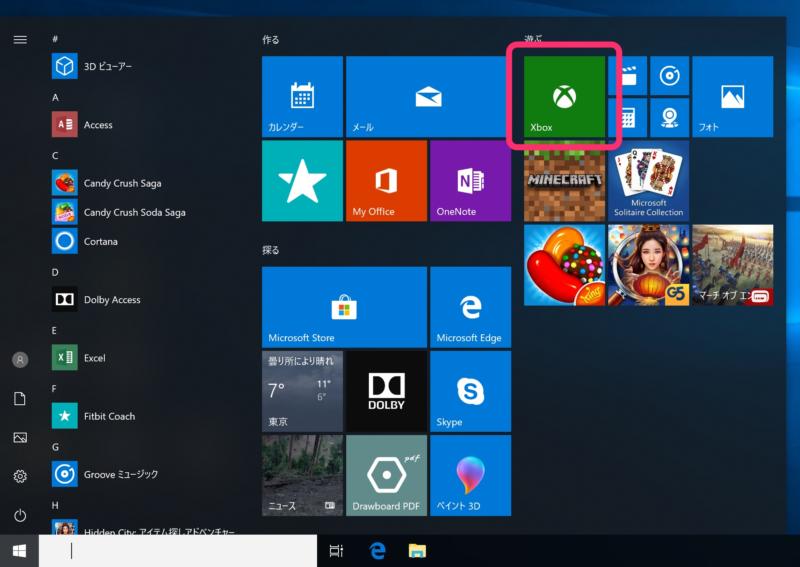The width and height of the screenshot is (800, 567).
Task: Open the Microsoft Store tile
Action: tap(344, 307)
